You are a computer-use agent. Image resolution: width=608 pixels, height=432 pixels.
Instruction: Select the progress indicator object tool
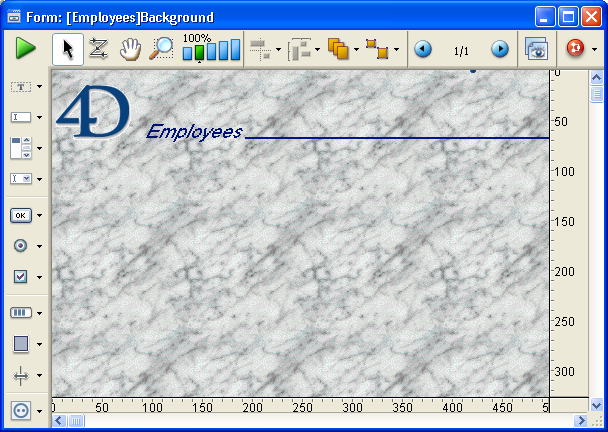[x=21, y=313]
